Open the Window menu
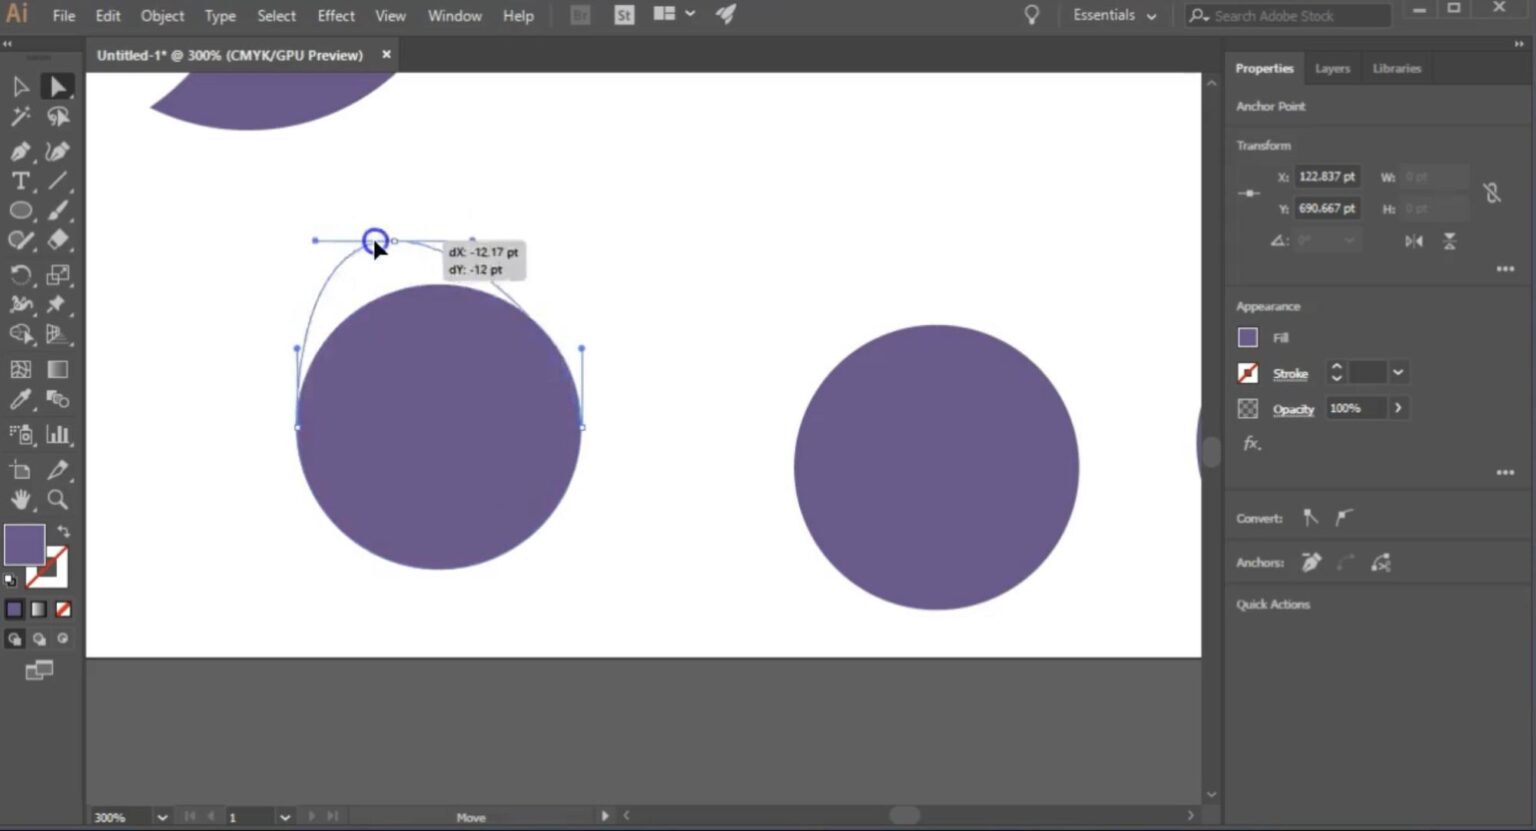Viewport: 1536px width, 831px height. click(x=455, y=15)
